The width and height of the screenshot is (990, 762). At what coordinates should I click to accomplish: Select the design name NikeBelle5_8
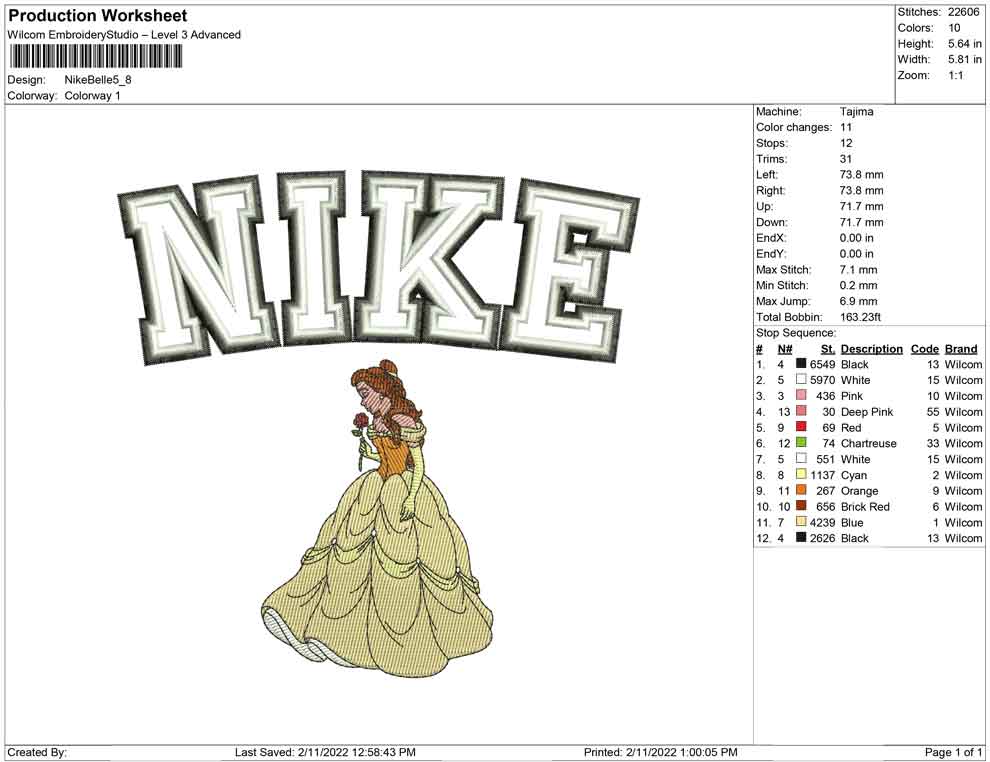(98, 80)
